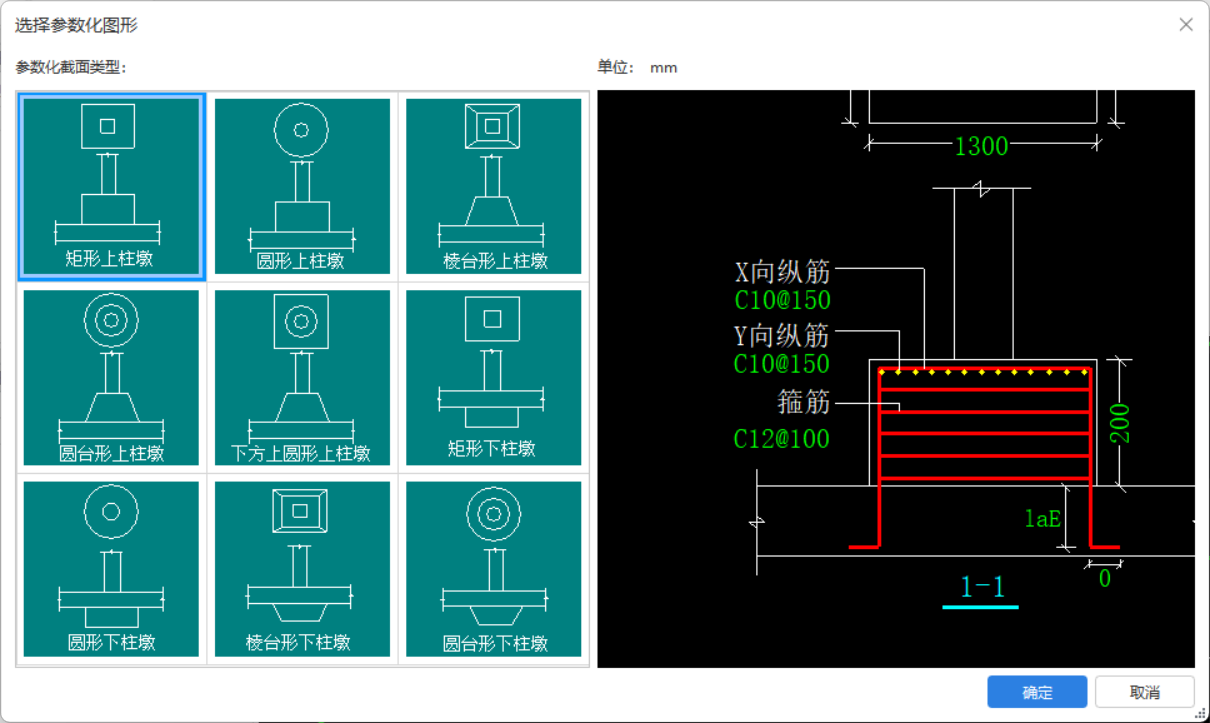Viewport: 1210px width, 723px height.
Task: Click the 参数化截面类型 heading
Action: (x=71, y=67)
